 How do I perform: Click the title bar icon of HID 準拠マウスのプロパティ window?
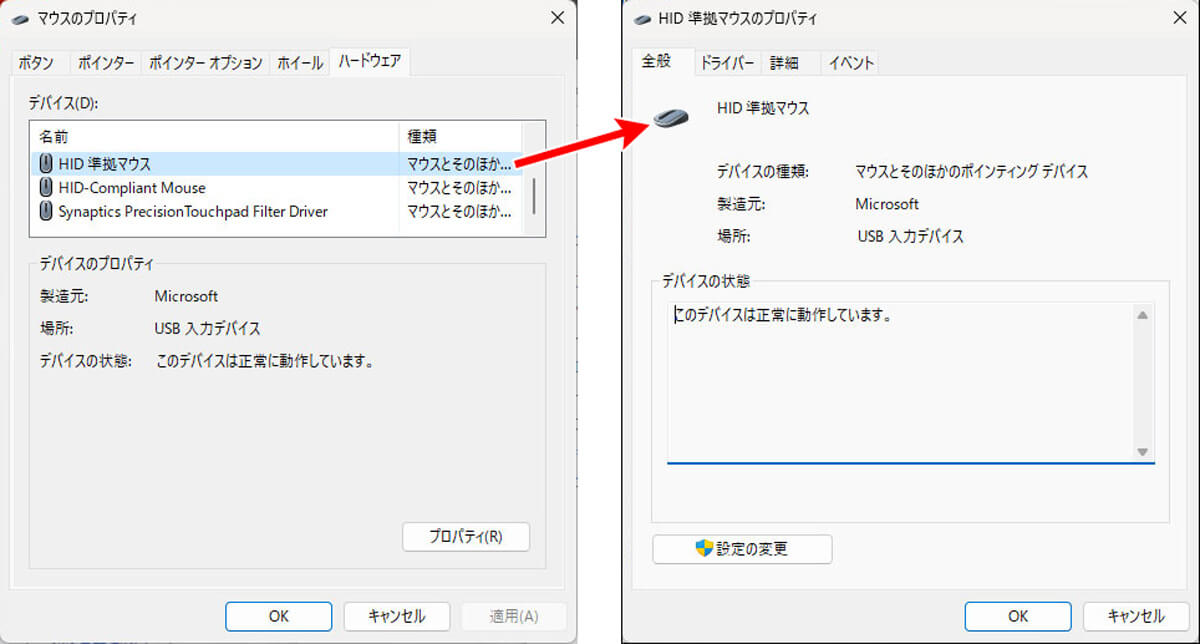[x=640, y=18]
